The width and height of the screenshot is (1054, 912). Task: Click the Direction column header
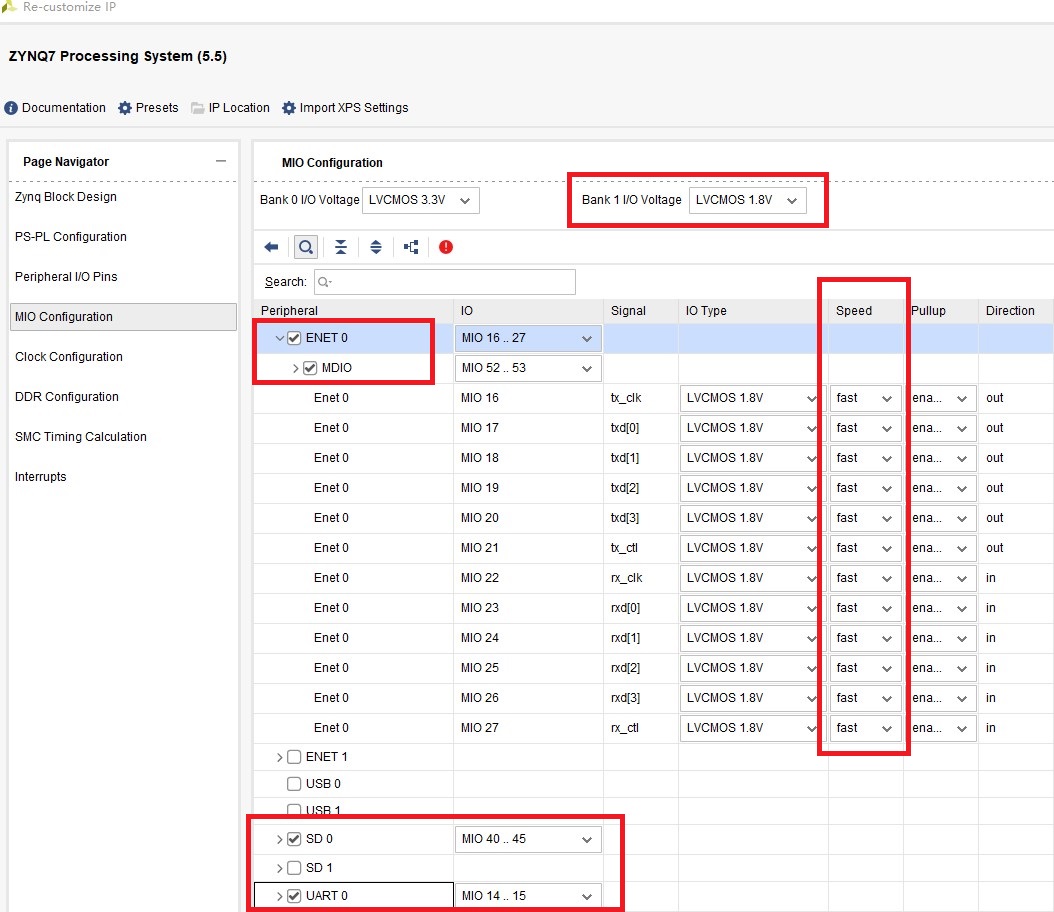tap(1016, 310)
